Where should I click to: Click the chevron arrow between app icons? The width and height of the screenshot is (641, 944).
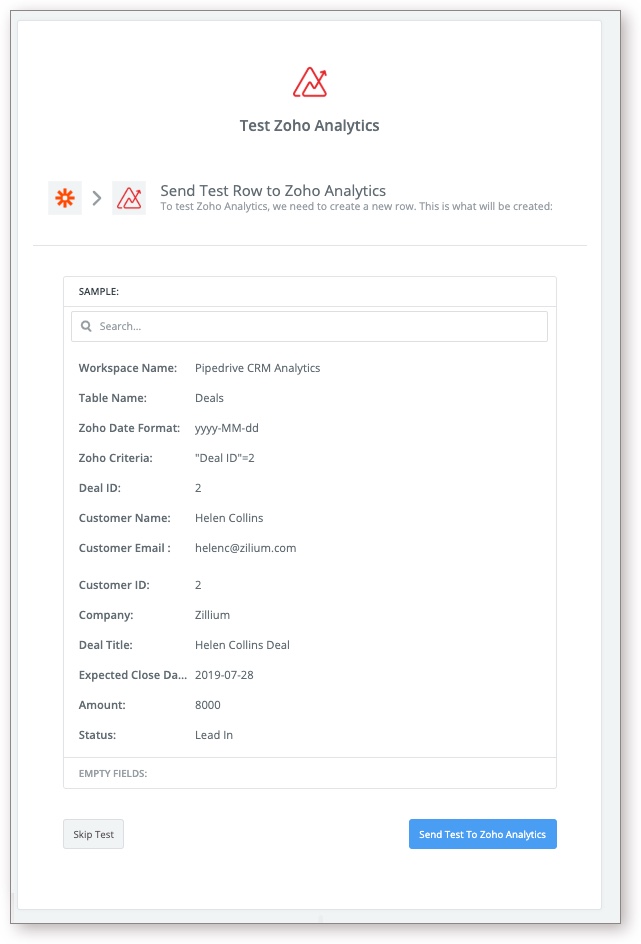(x=97, y=198)
